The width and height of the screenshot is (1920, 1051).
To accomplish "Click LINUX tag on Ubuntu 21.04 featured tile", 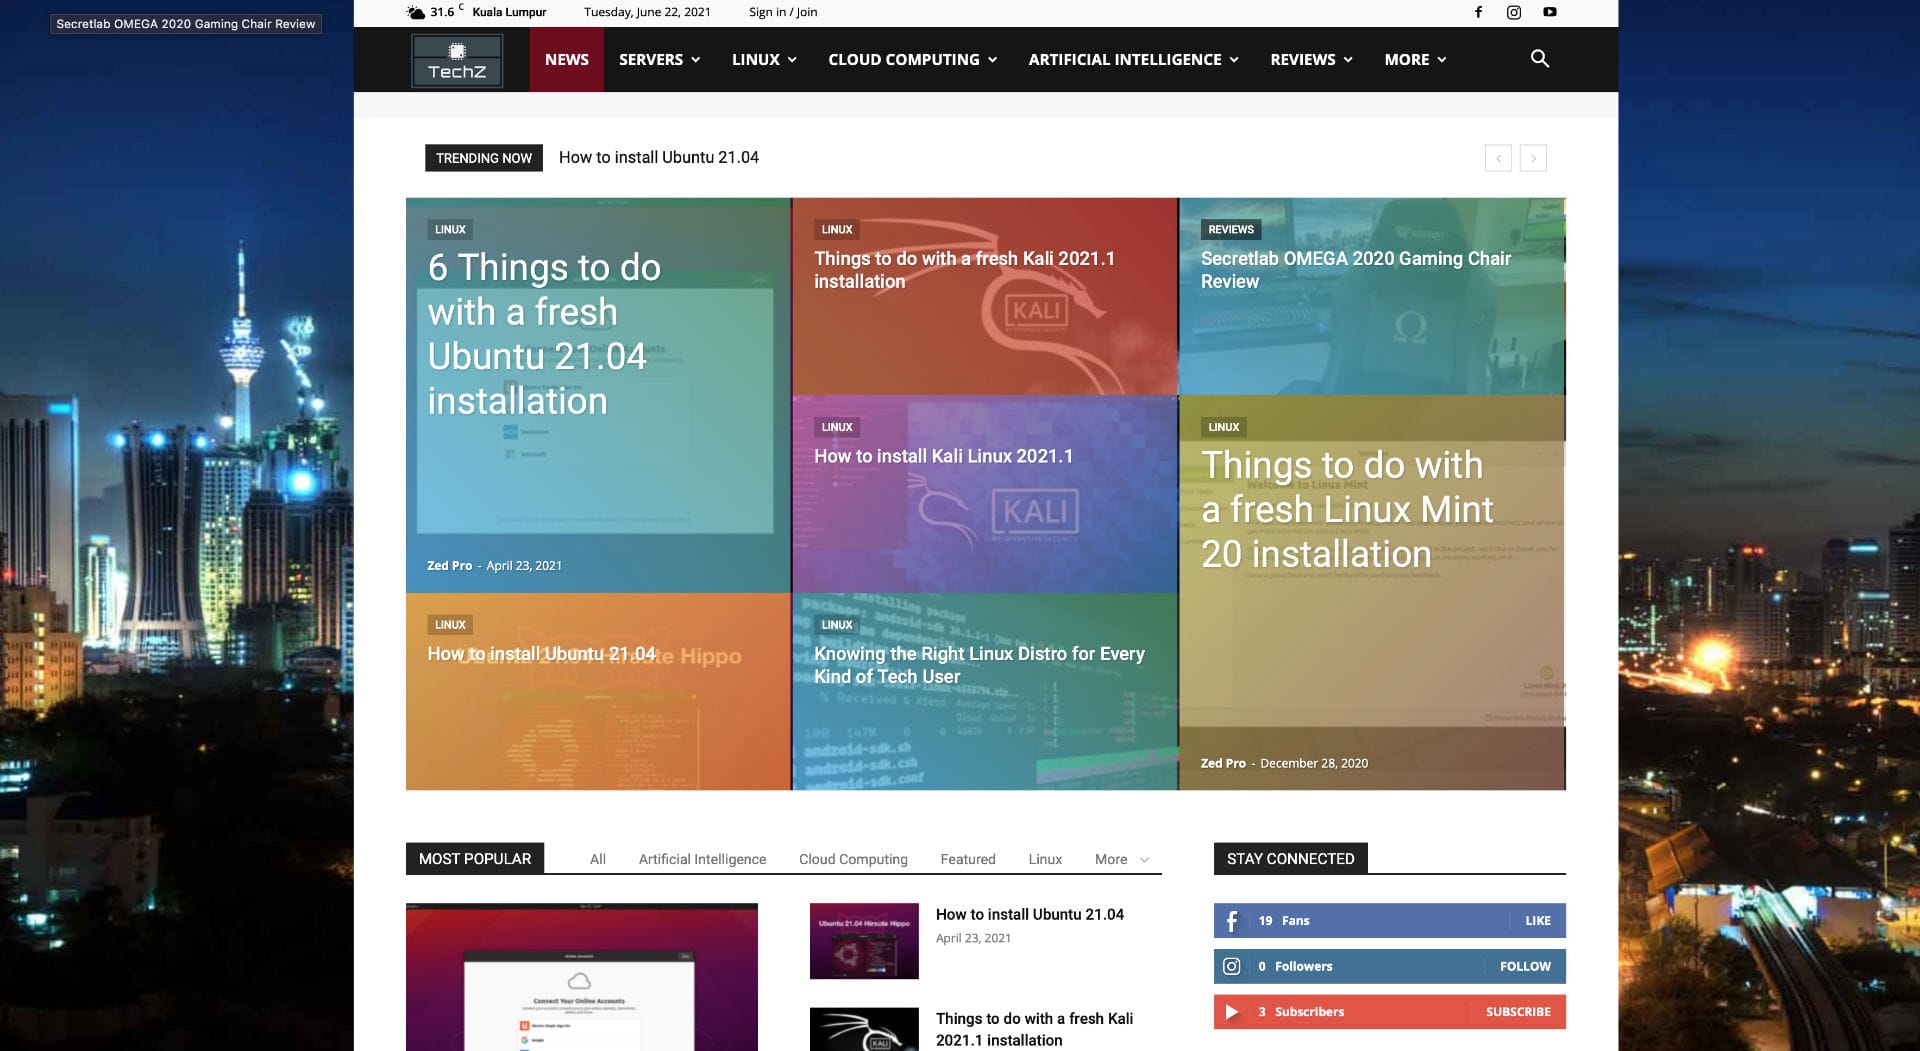I will (x=450, y=229).
